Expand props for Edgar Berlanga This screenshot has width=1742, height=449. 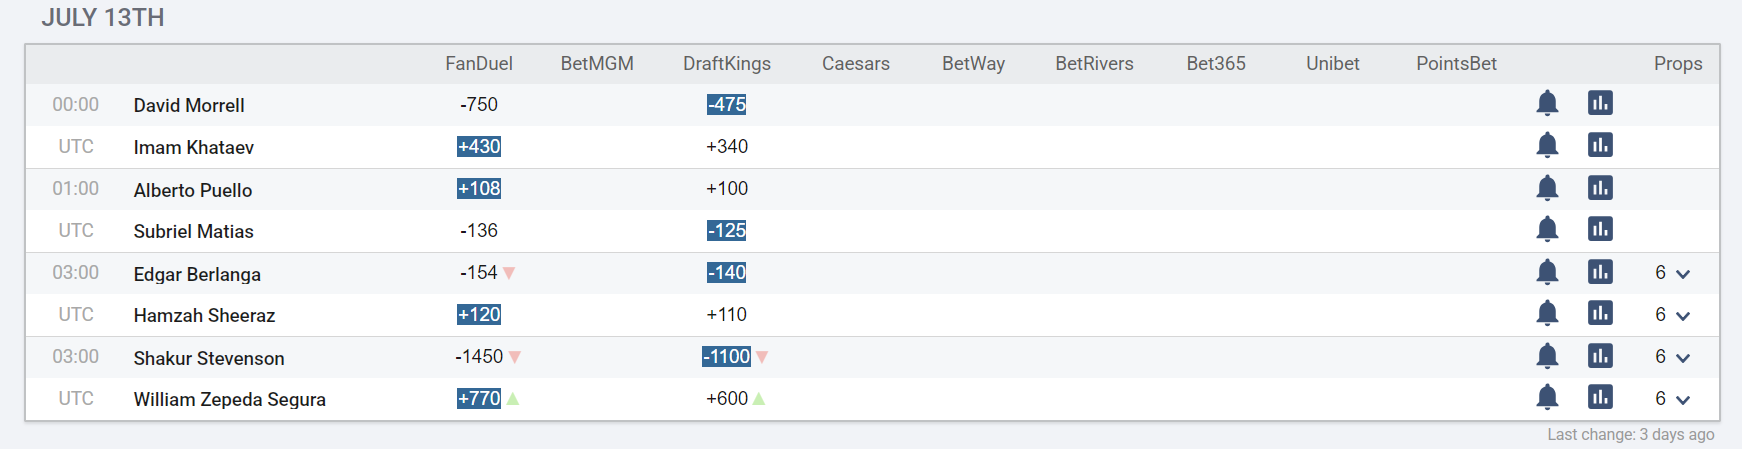pos(1672,273)
